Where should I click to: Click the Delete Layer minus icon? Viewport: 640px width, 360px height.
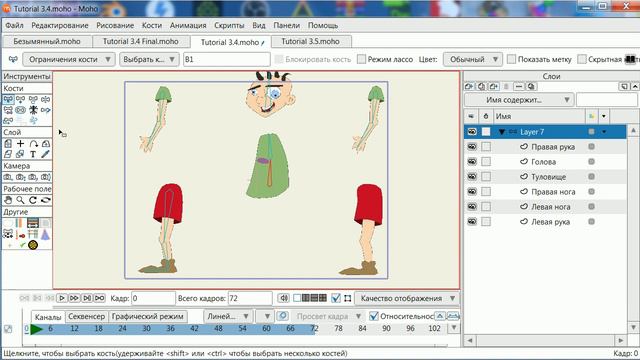point(518,87)
